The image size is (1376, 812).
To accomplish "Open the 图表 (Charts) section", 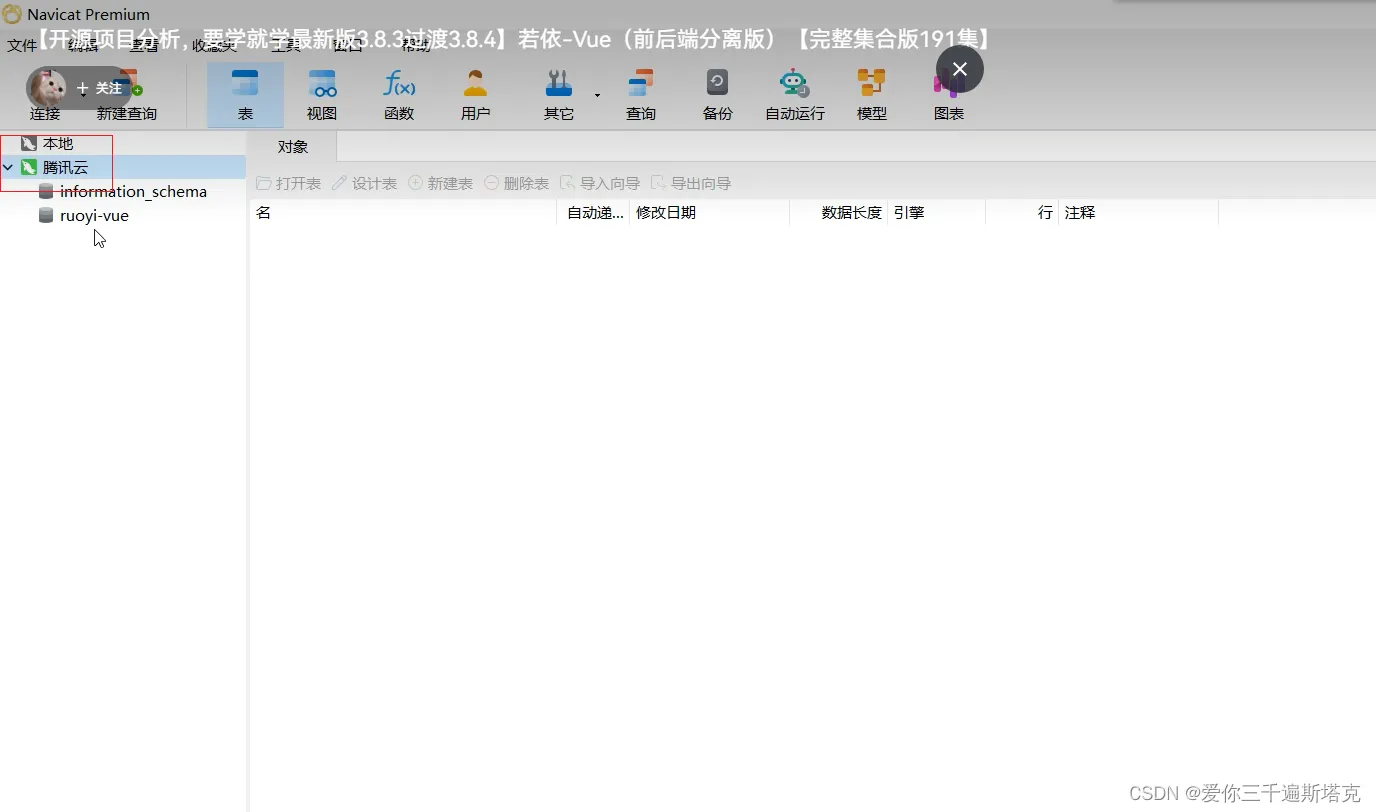I will pyautogui.click(x=949, y=95).
